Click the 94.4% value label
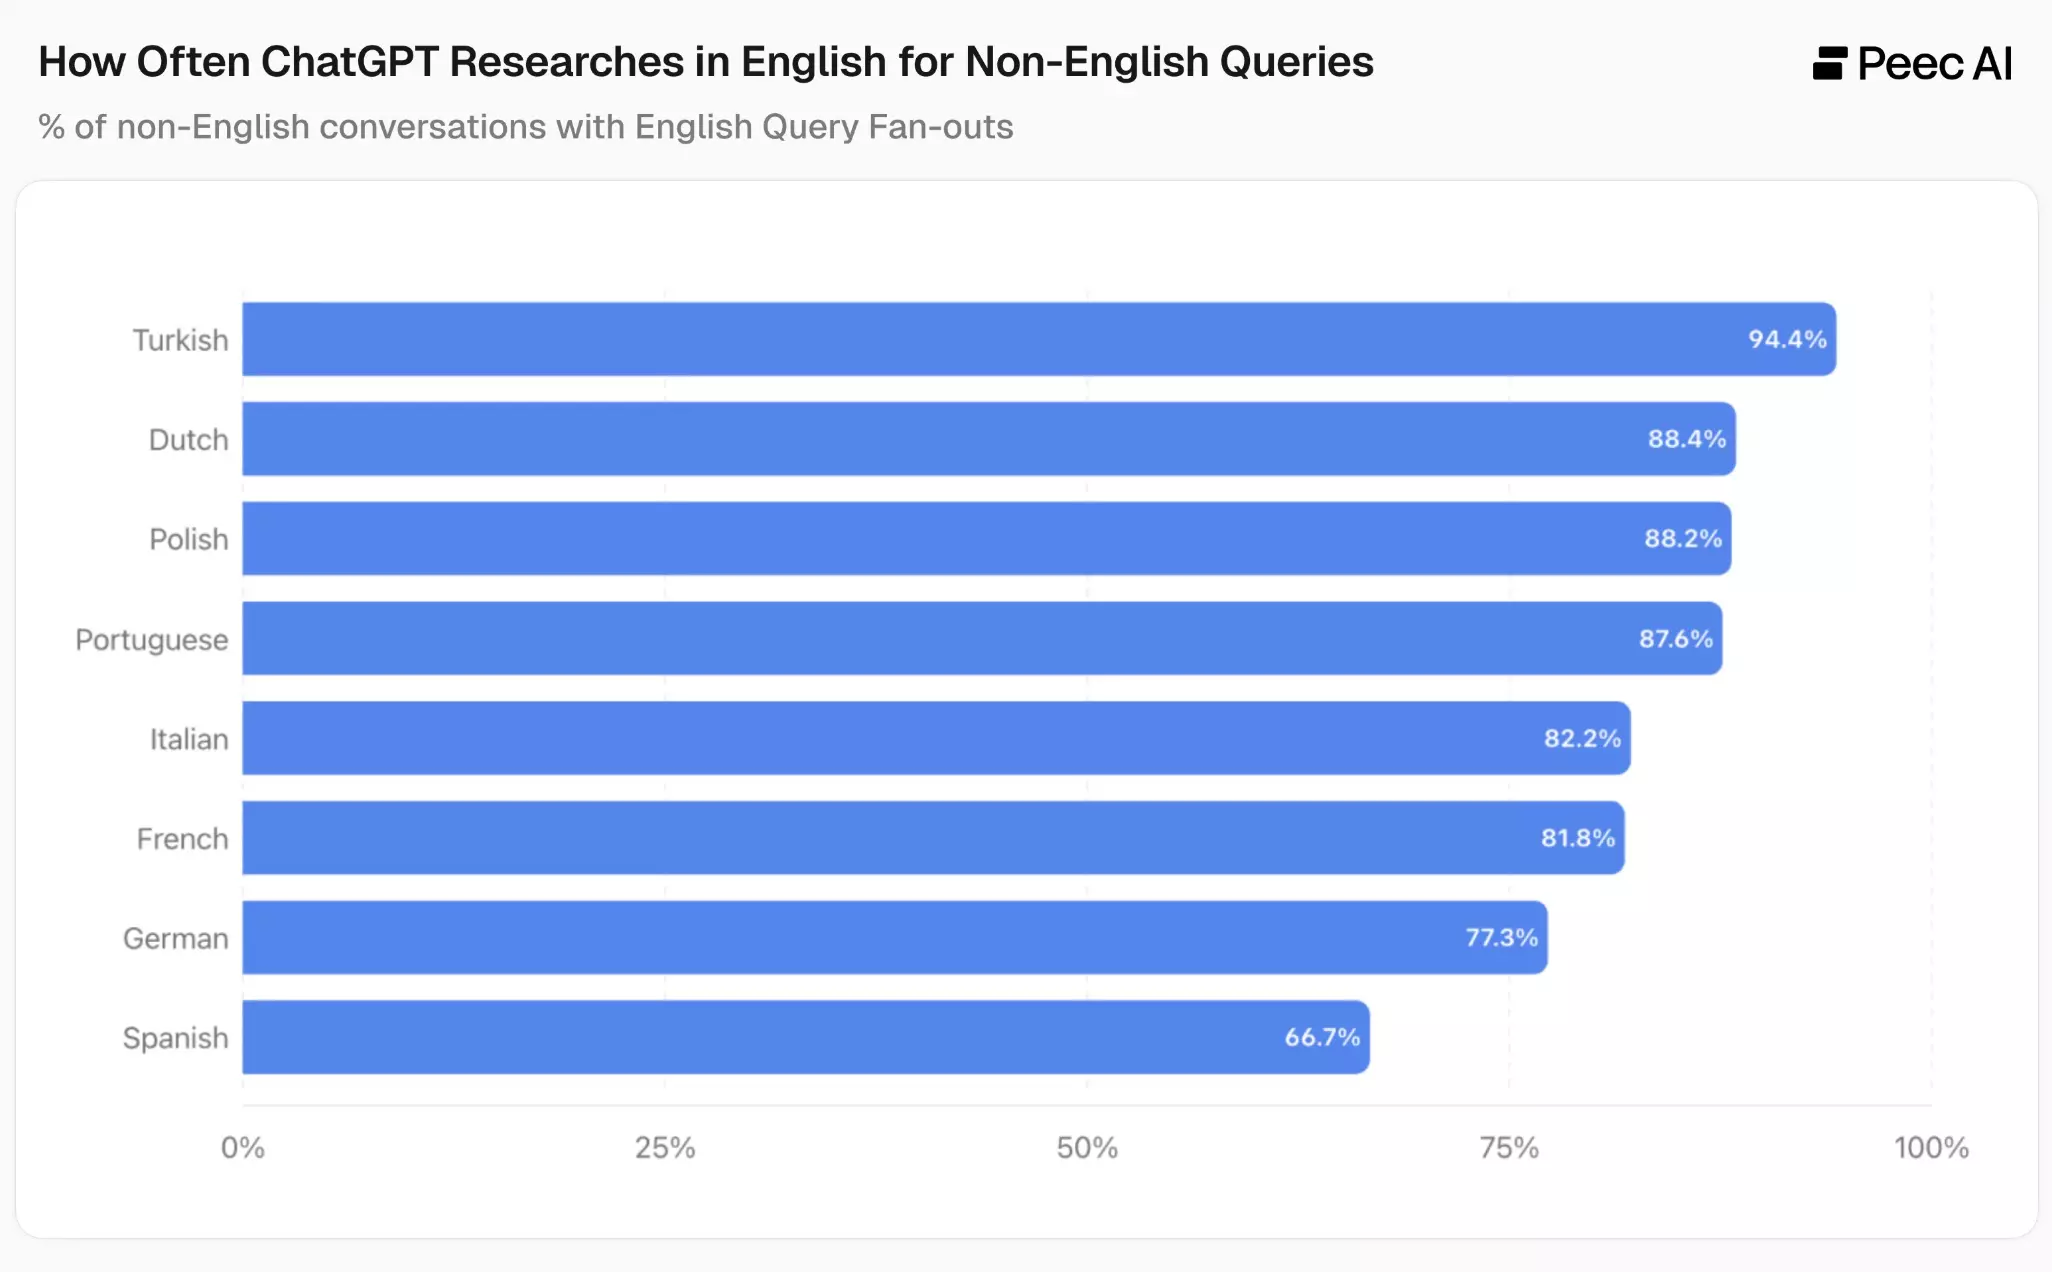2052x1272 pixels. (x=1786, y=339)
